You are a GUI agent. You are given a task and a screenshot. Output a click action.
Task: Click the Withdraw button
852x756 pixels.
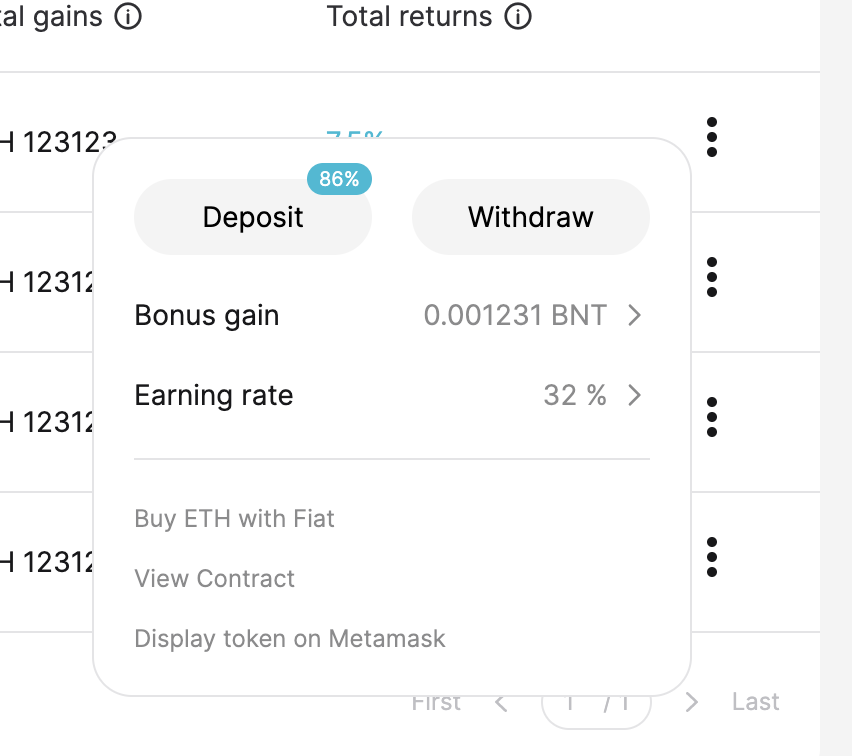[530, 217]
